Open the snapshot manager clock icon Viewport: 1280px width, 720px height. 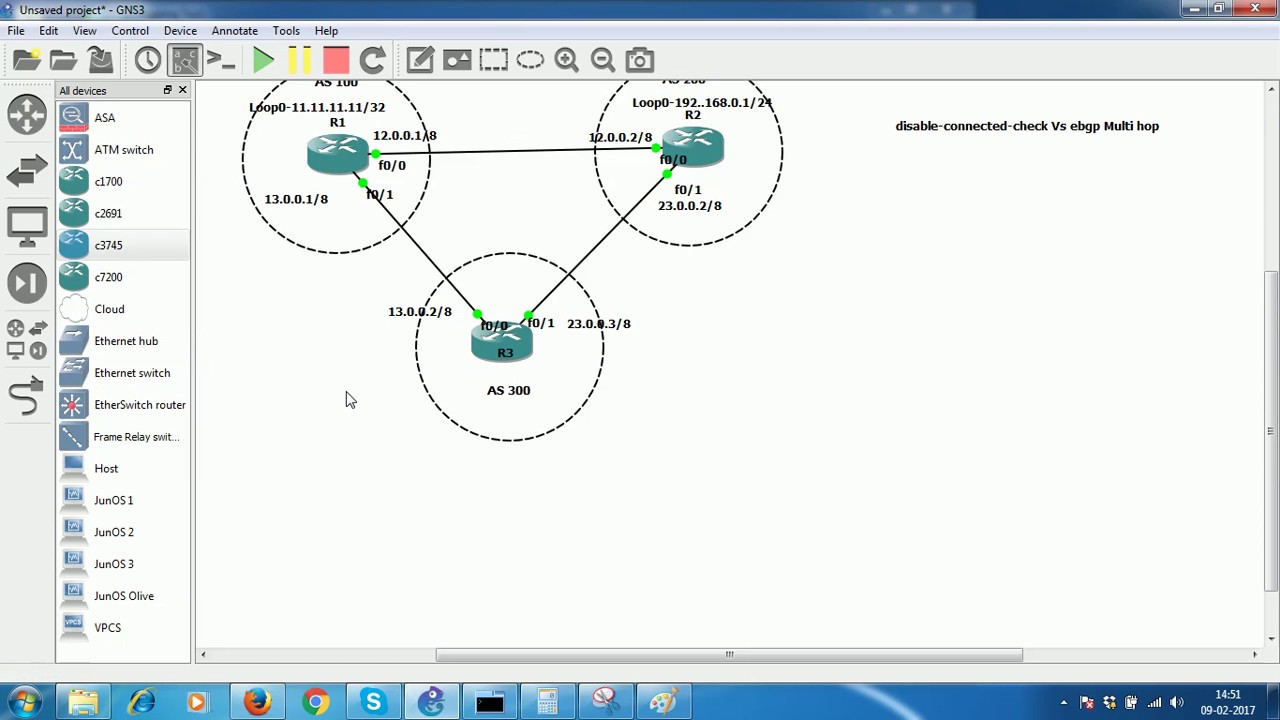pos(148,60)
